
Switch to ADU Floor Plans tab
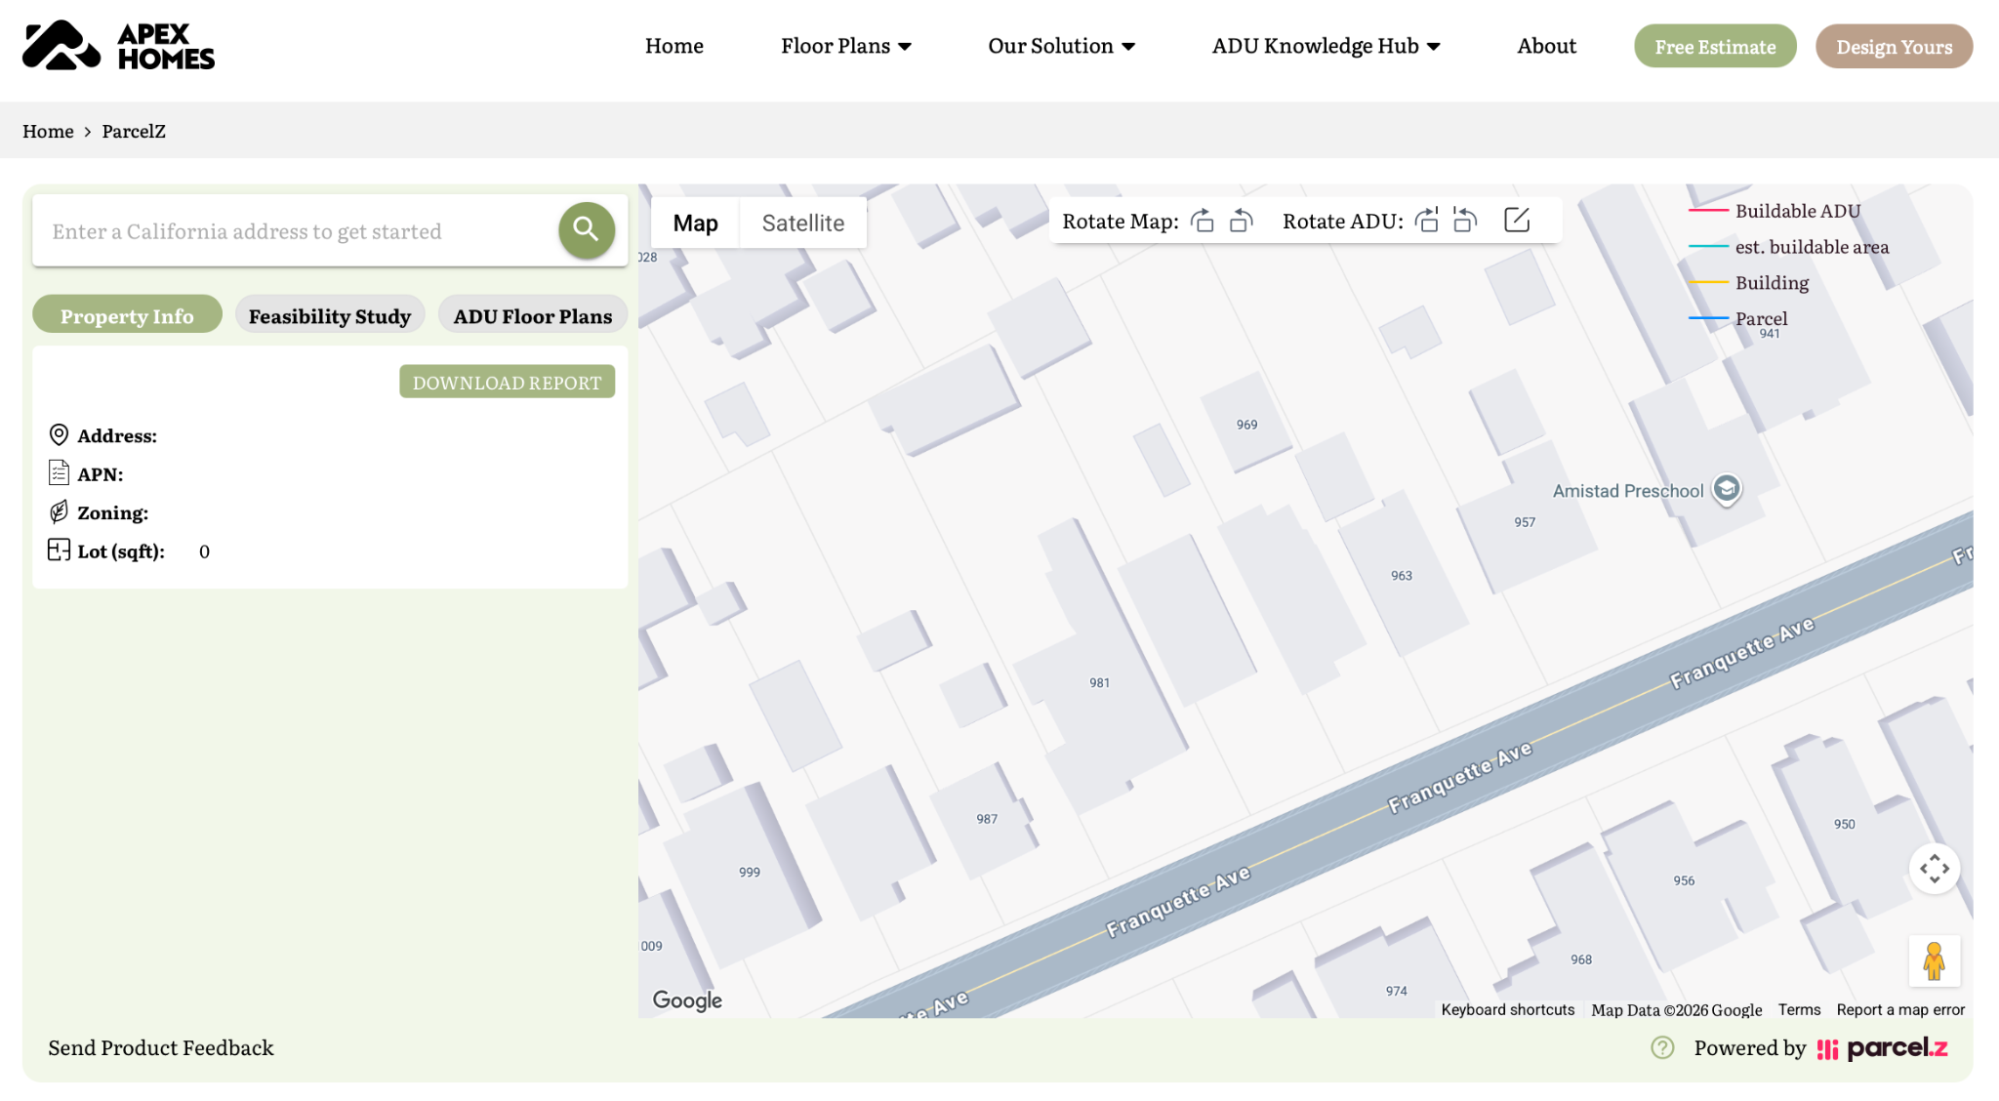pyautogui.click(x=532, y=315)
